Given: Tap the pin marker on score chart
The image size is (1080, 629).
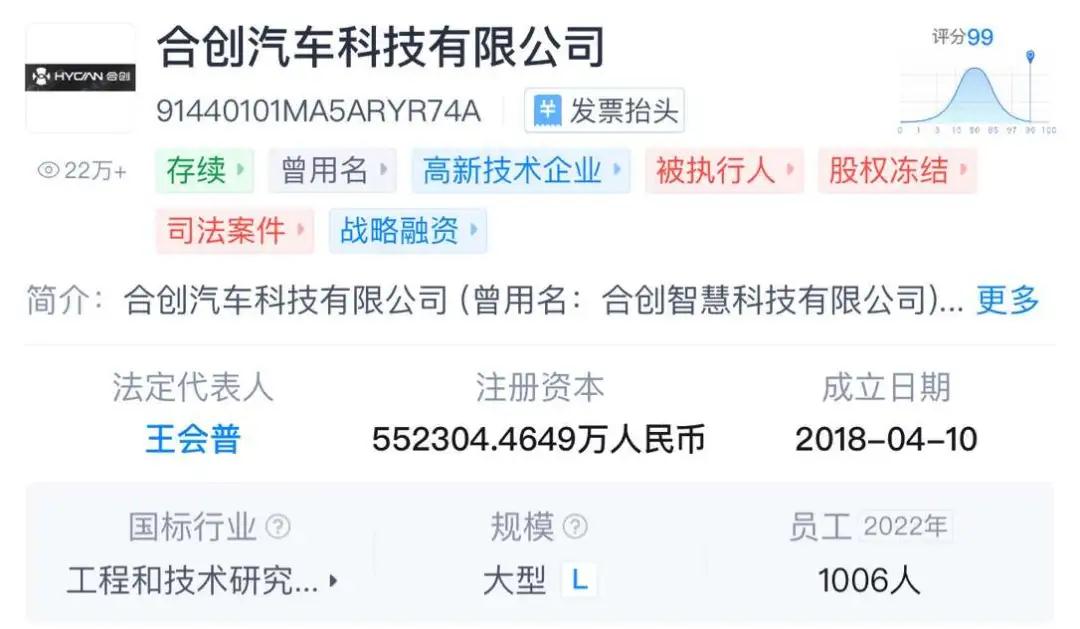Looking at the screenshot, I should point(1030,56).
